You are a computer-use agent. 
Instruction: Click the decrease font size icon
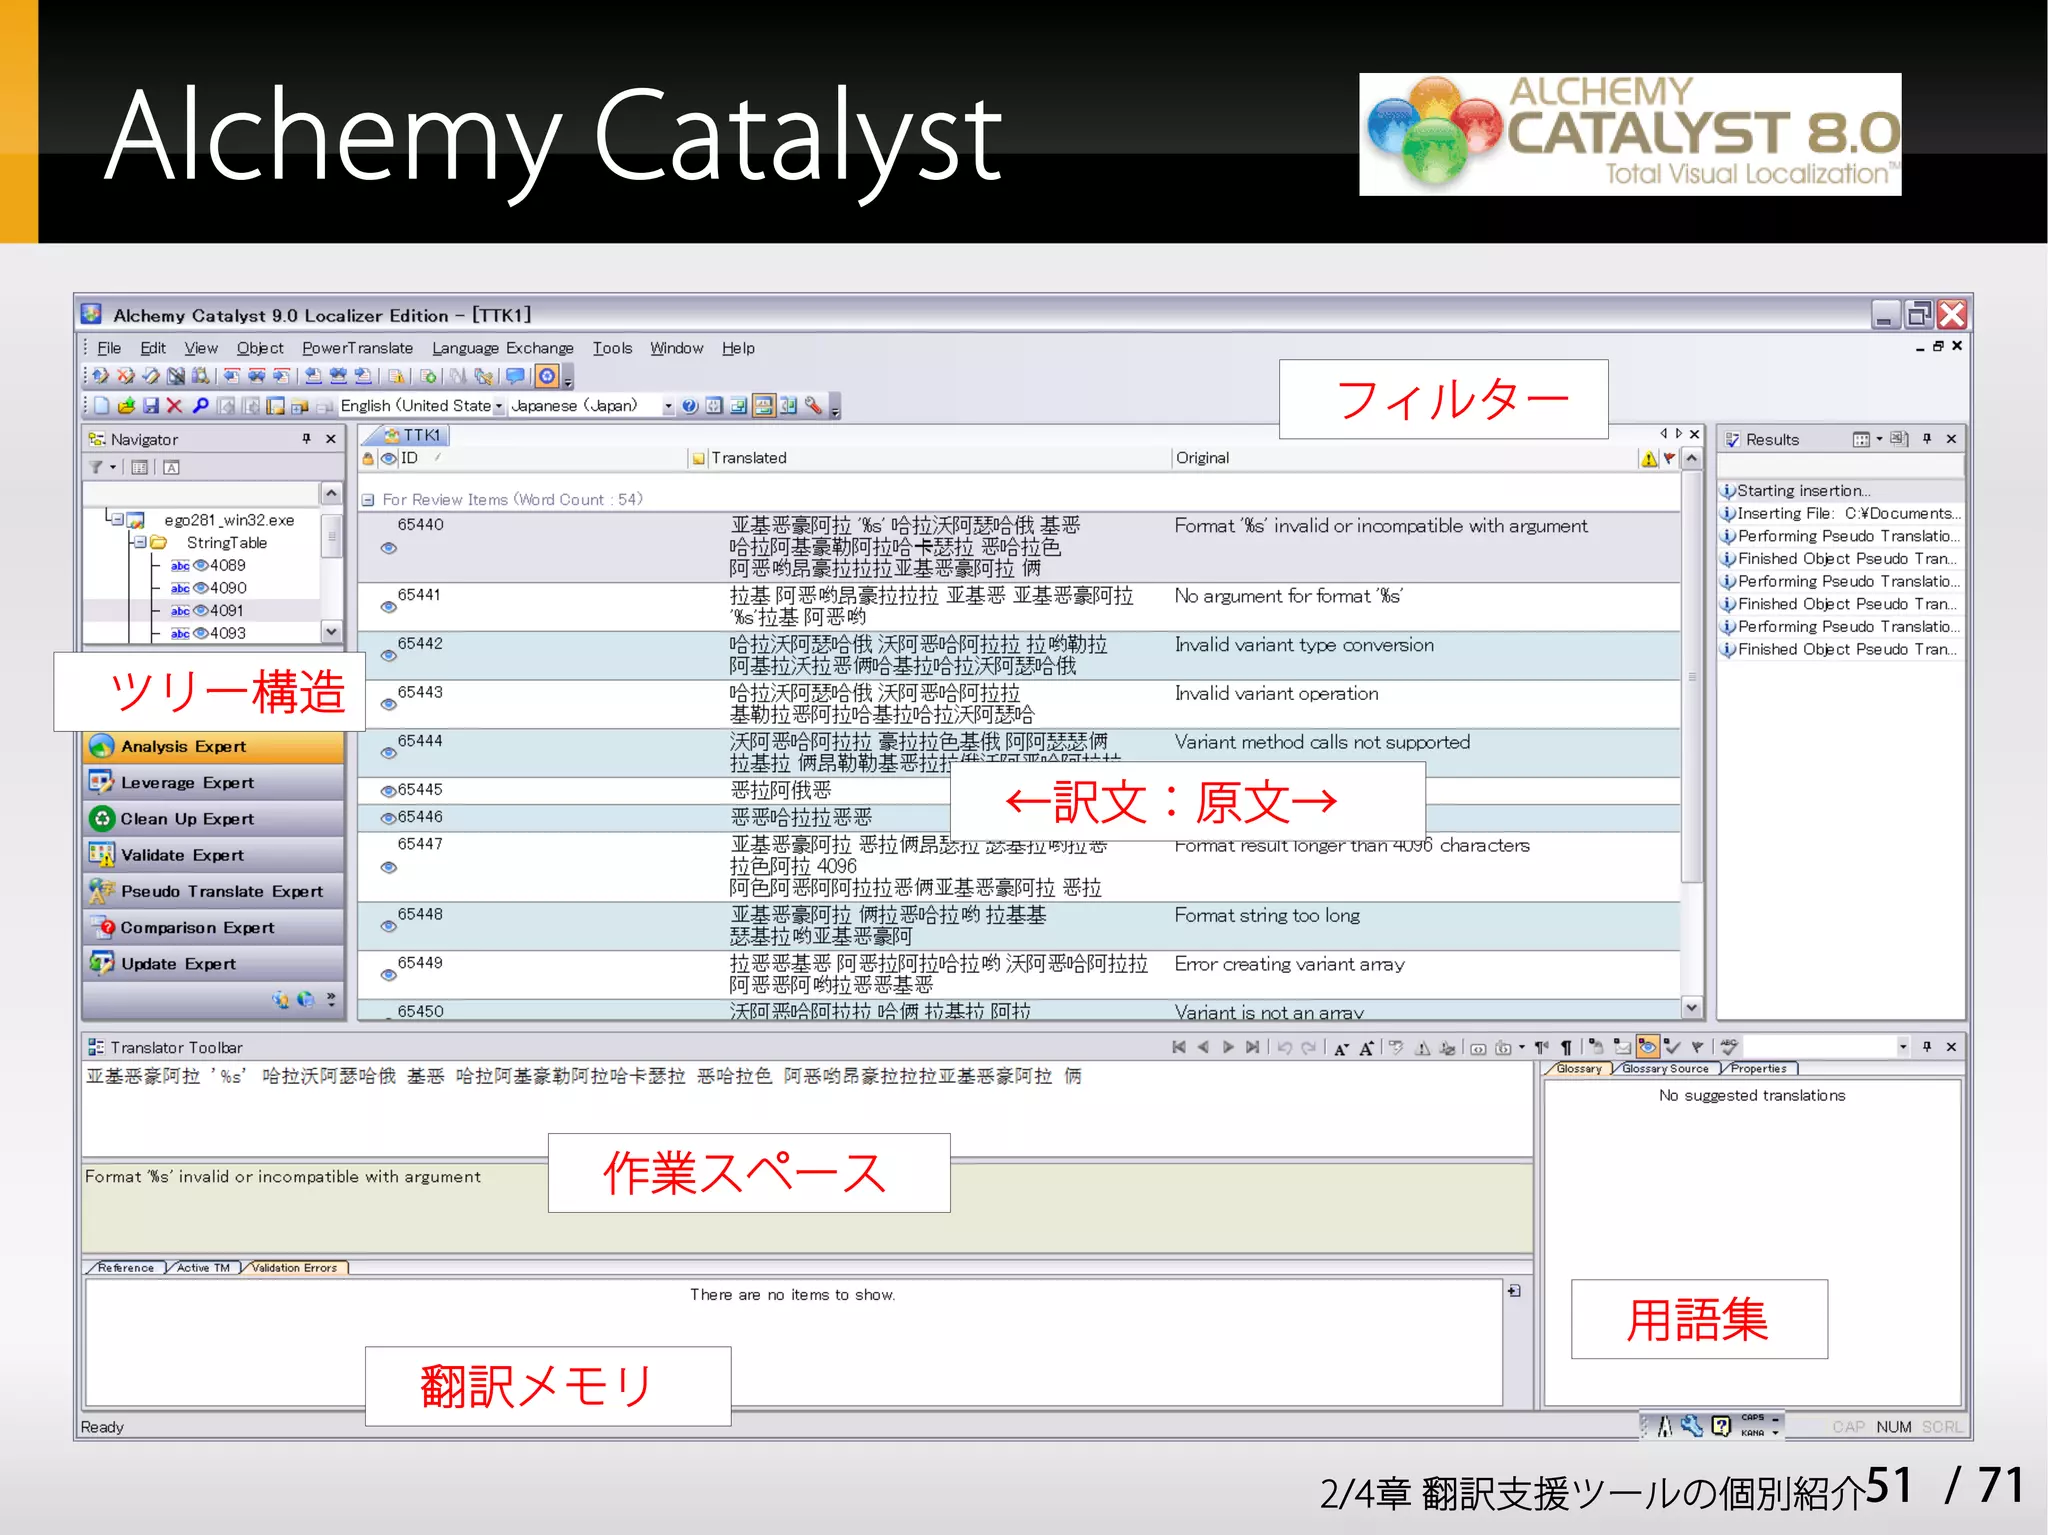tap(1341, 1048)
